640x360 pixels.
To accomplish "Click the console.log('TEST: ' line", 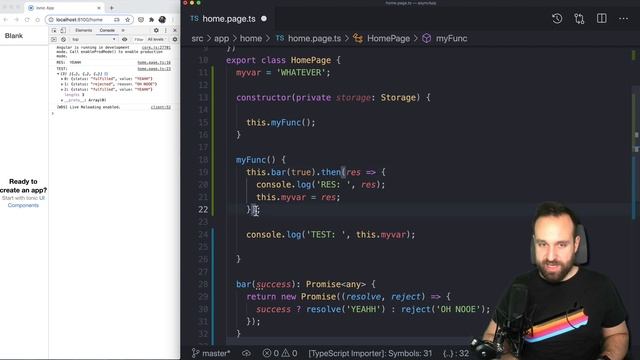I will tap(330, 235).
